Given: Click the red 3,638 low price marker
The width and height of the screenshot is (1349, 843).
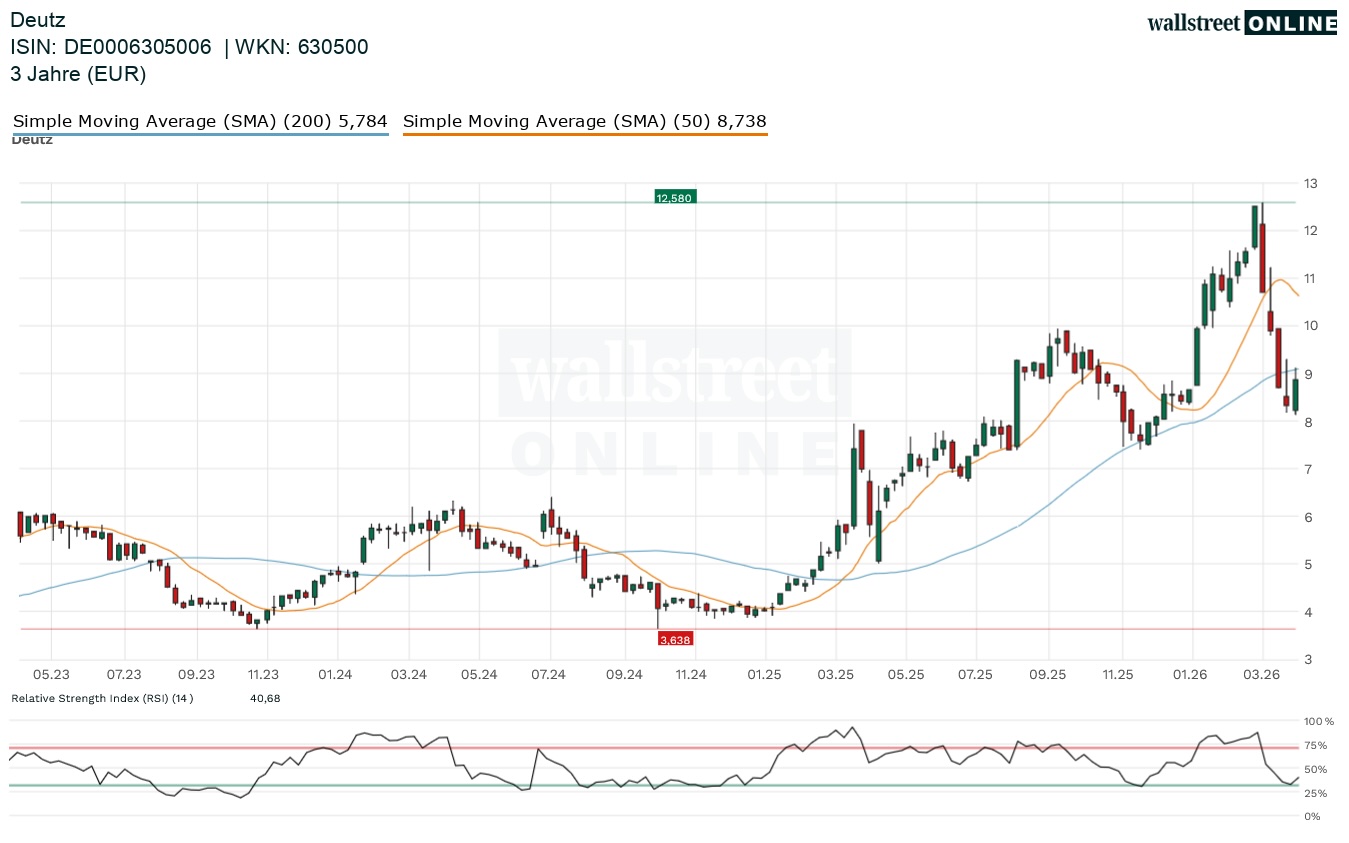Looking at the screenshot, I should coord(675,639).
